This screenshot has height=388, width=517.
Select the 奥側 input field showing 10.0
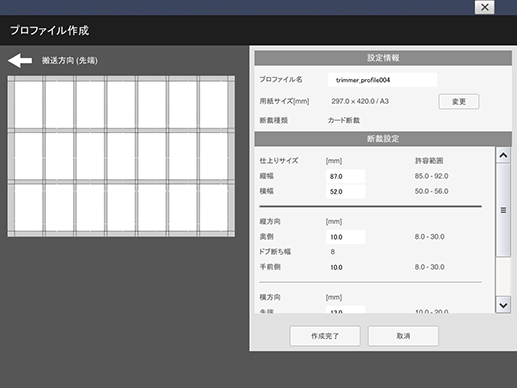(346, 237)
